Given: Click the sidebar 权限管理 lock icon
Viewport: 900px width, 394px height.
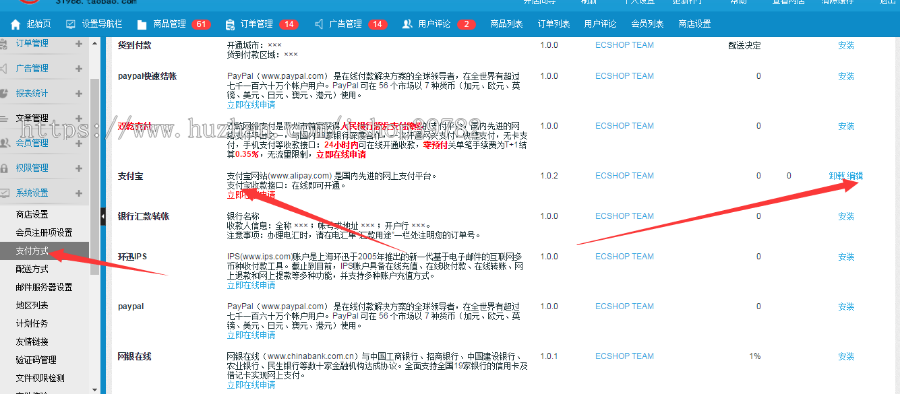Looking at the screenshot, I should tap(5, 168).
